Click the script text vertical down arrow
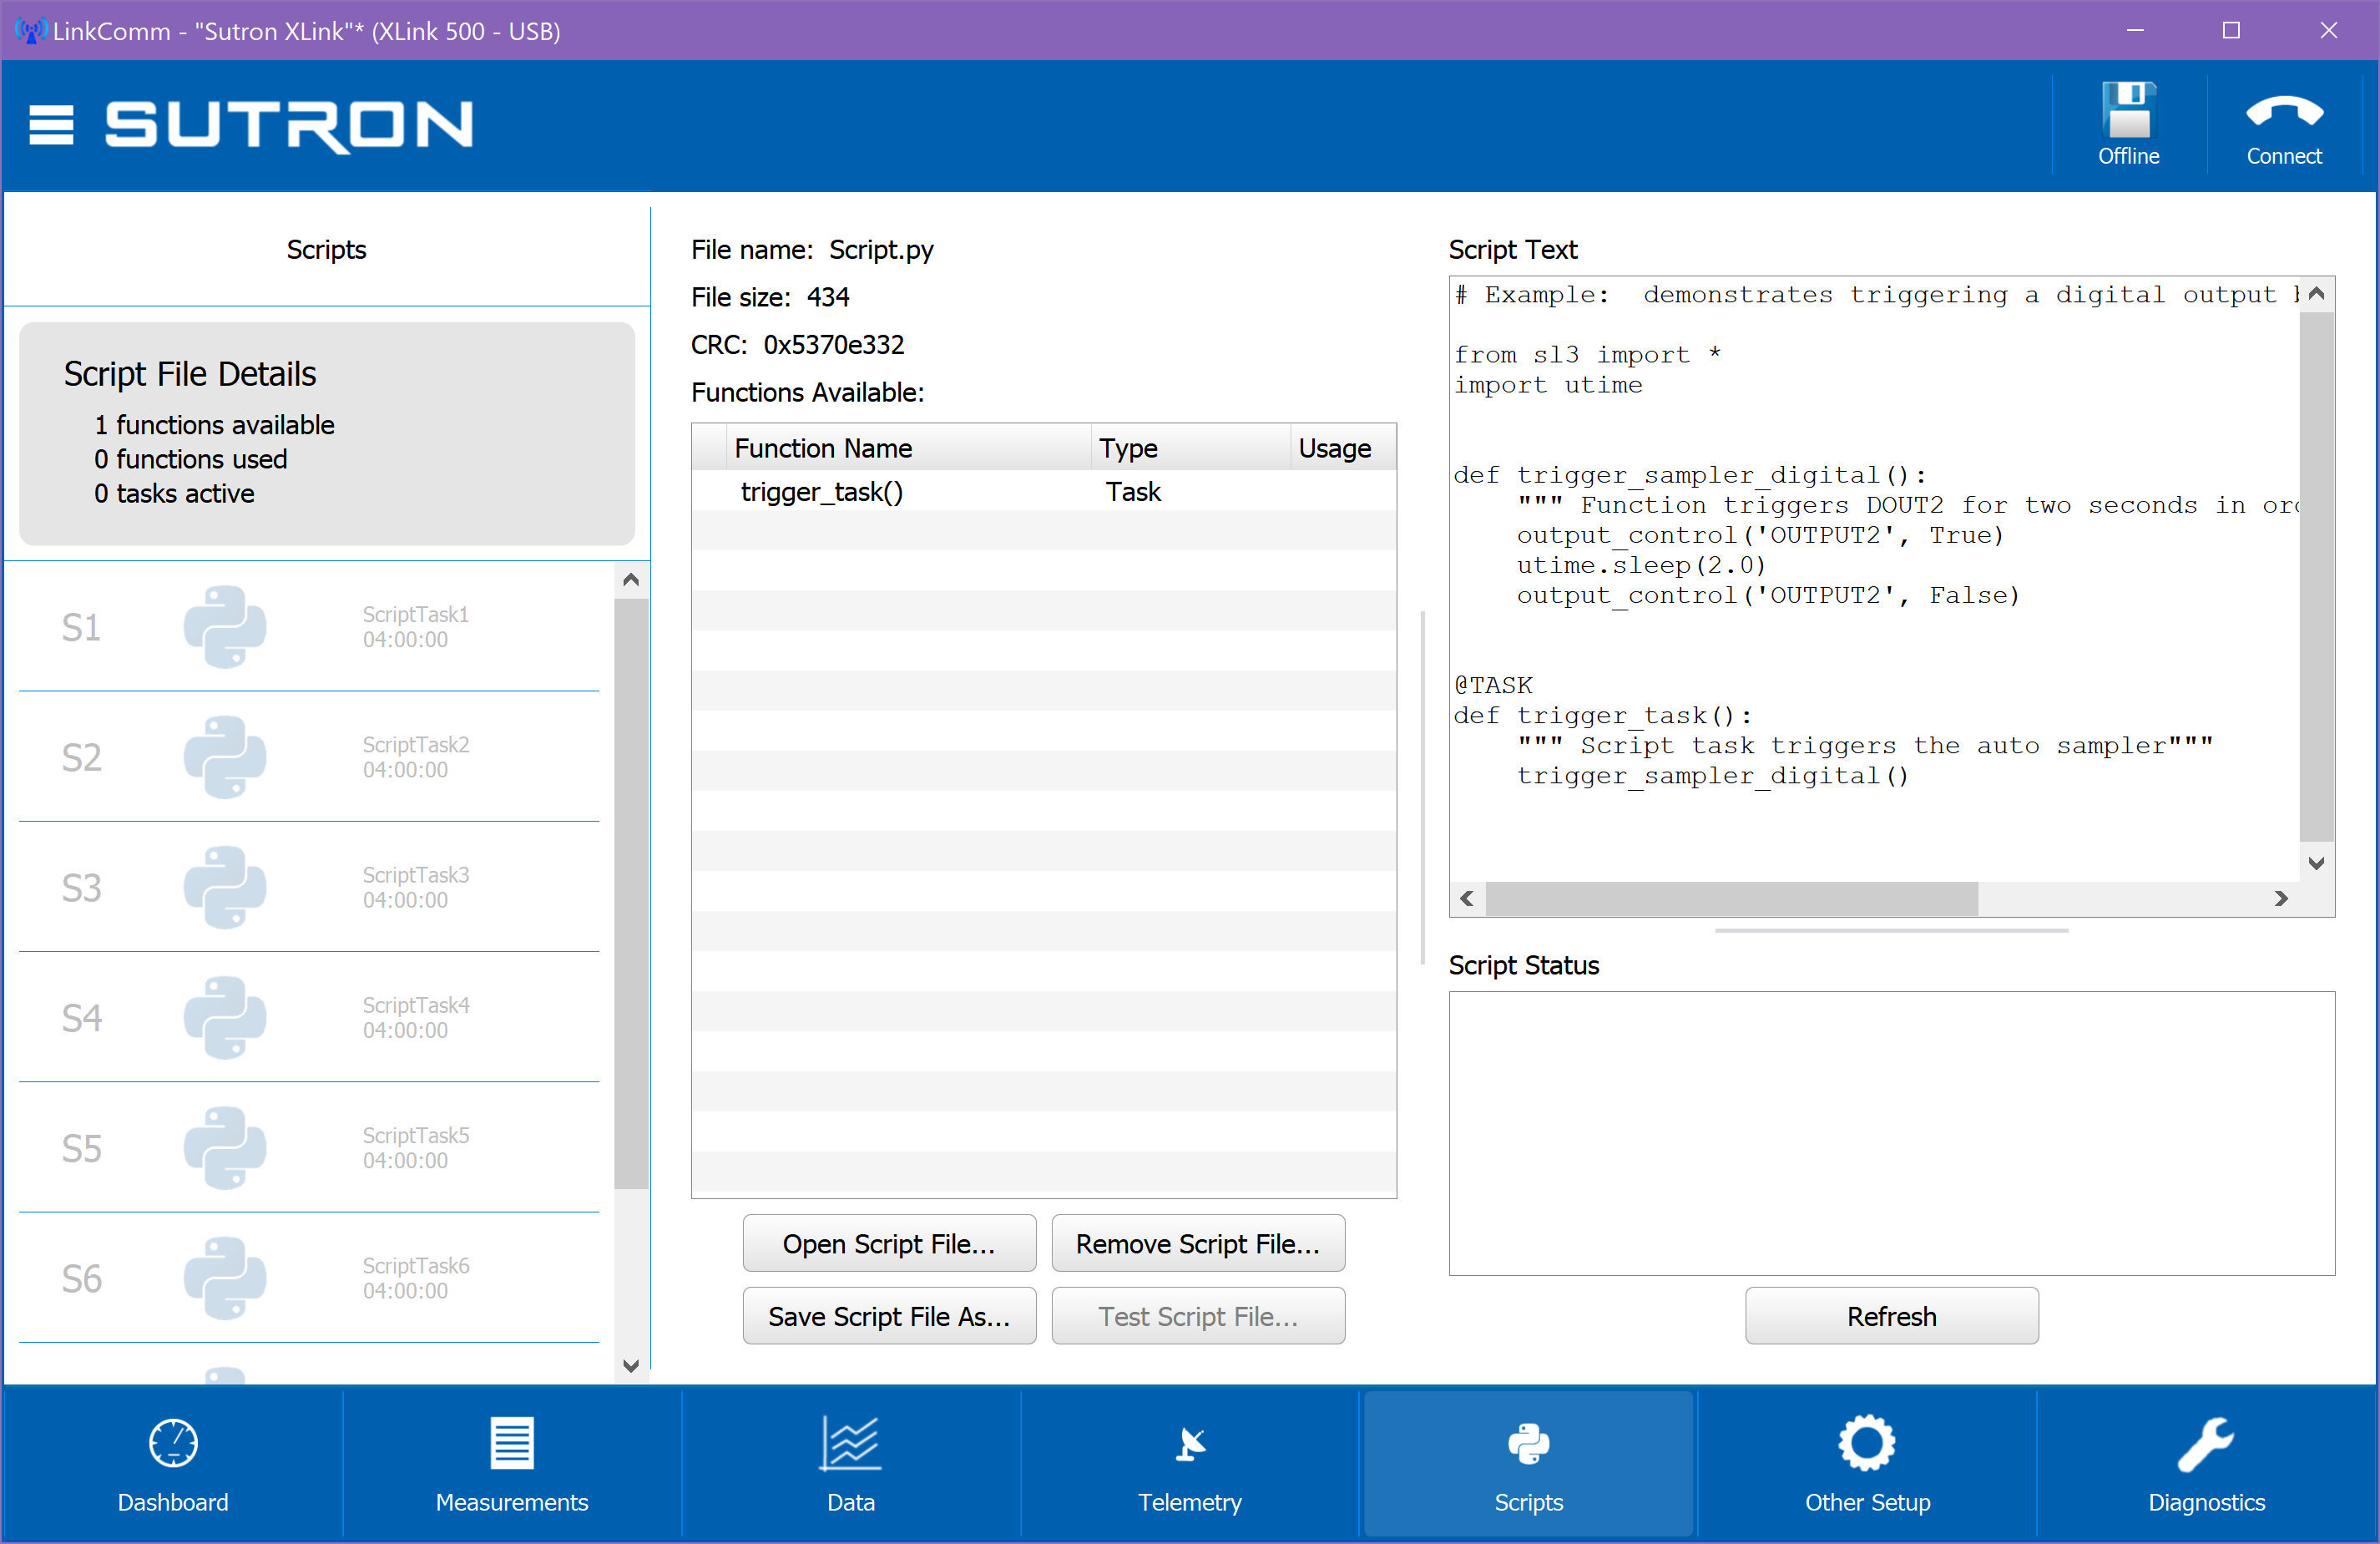Image resolution: width=2380 pixels, height=1544 pixels. point(2316,863)
